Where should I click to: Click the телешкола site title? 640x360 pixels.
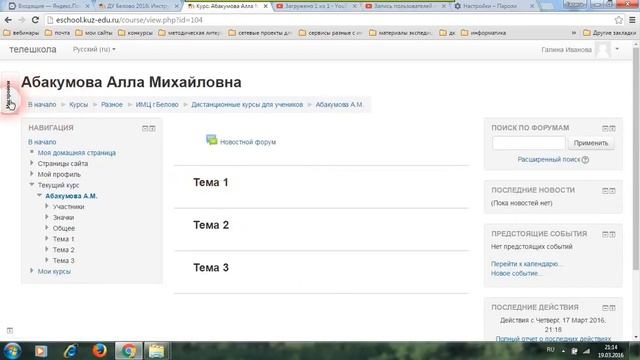coord(33,49)
